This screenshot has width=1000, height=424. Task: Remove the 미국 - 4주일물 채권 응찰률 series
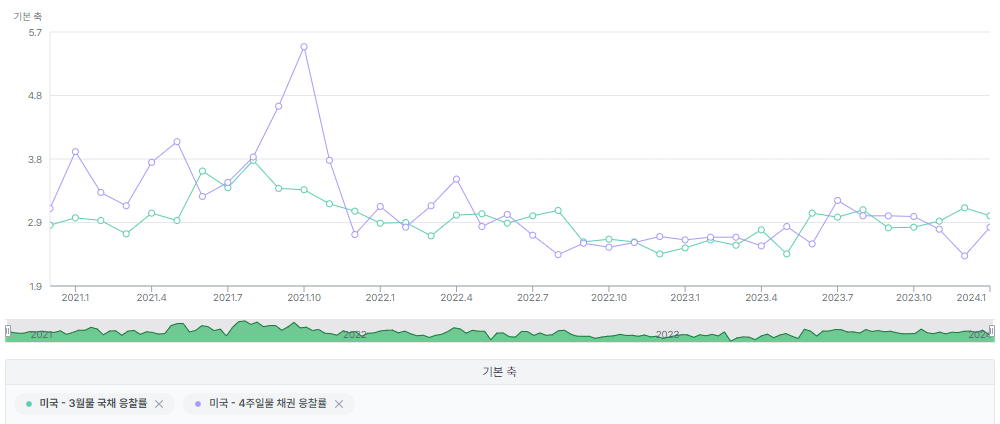[338, 404]
